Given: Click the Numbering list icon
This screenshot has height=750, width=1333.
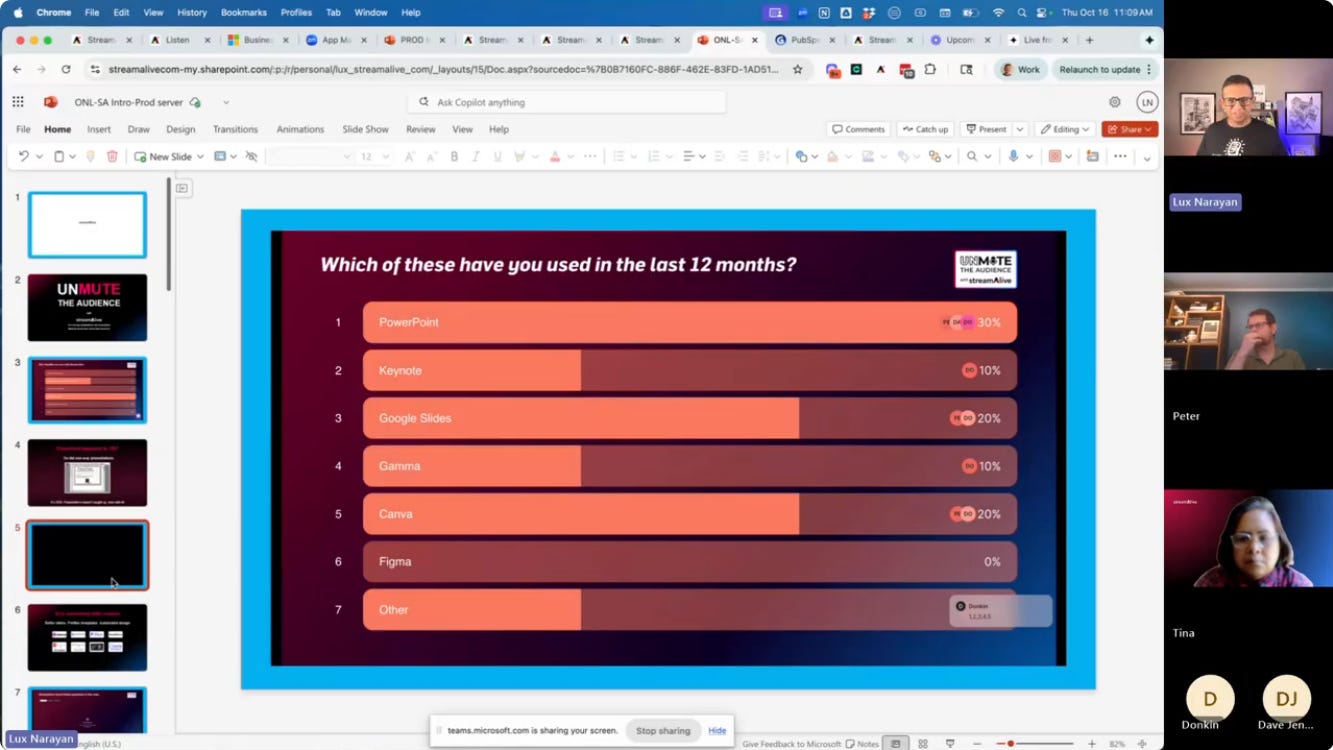Looking at the screenshot, I should 653,156.
